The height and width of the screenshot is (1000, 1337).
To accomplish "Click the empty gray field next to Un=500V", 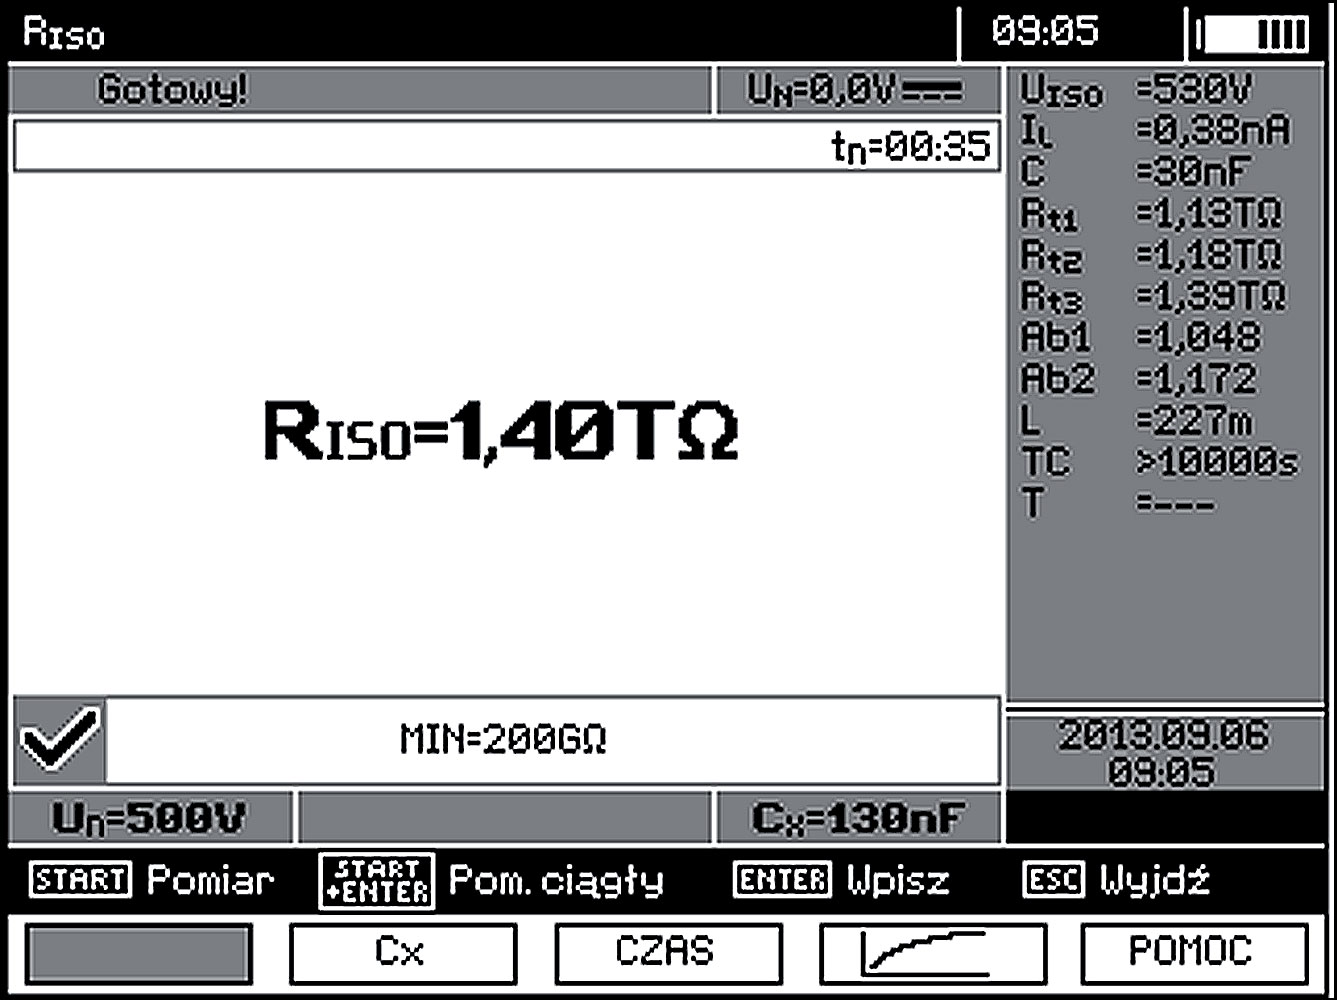I will pyautogui.click(x=505, y=818).
